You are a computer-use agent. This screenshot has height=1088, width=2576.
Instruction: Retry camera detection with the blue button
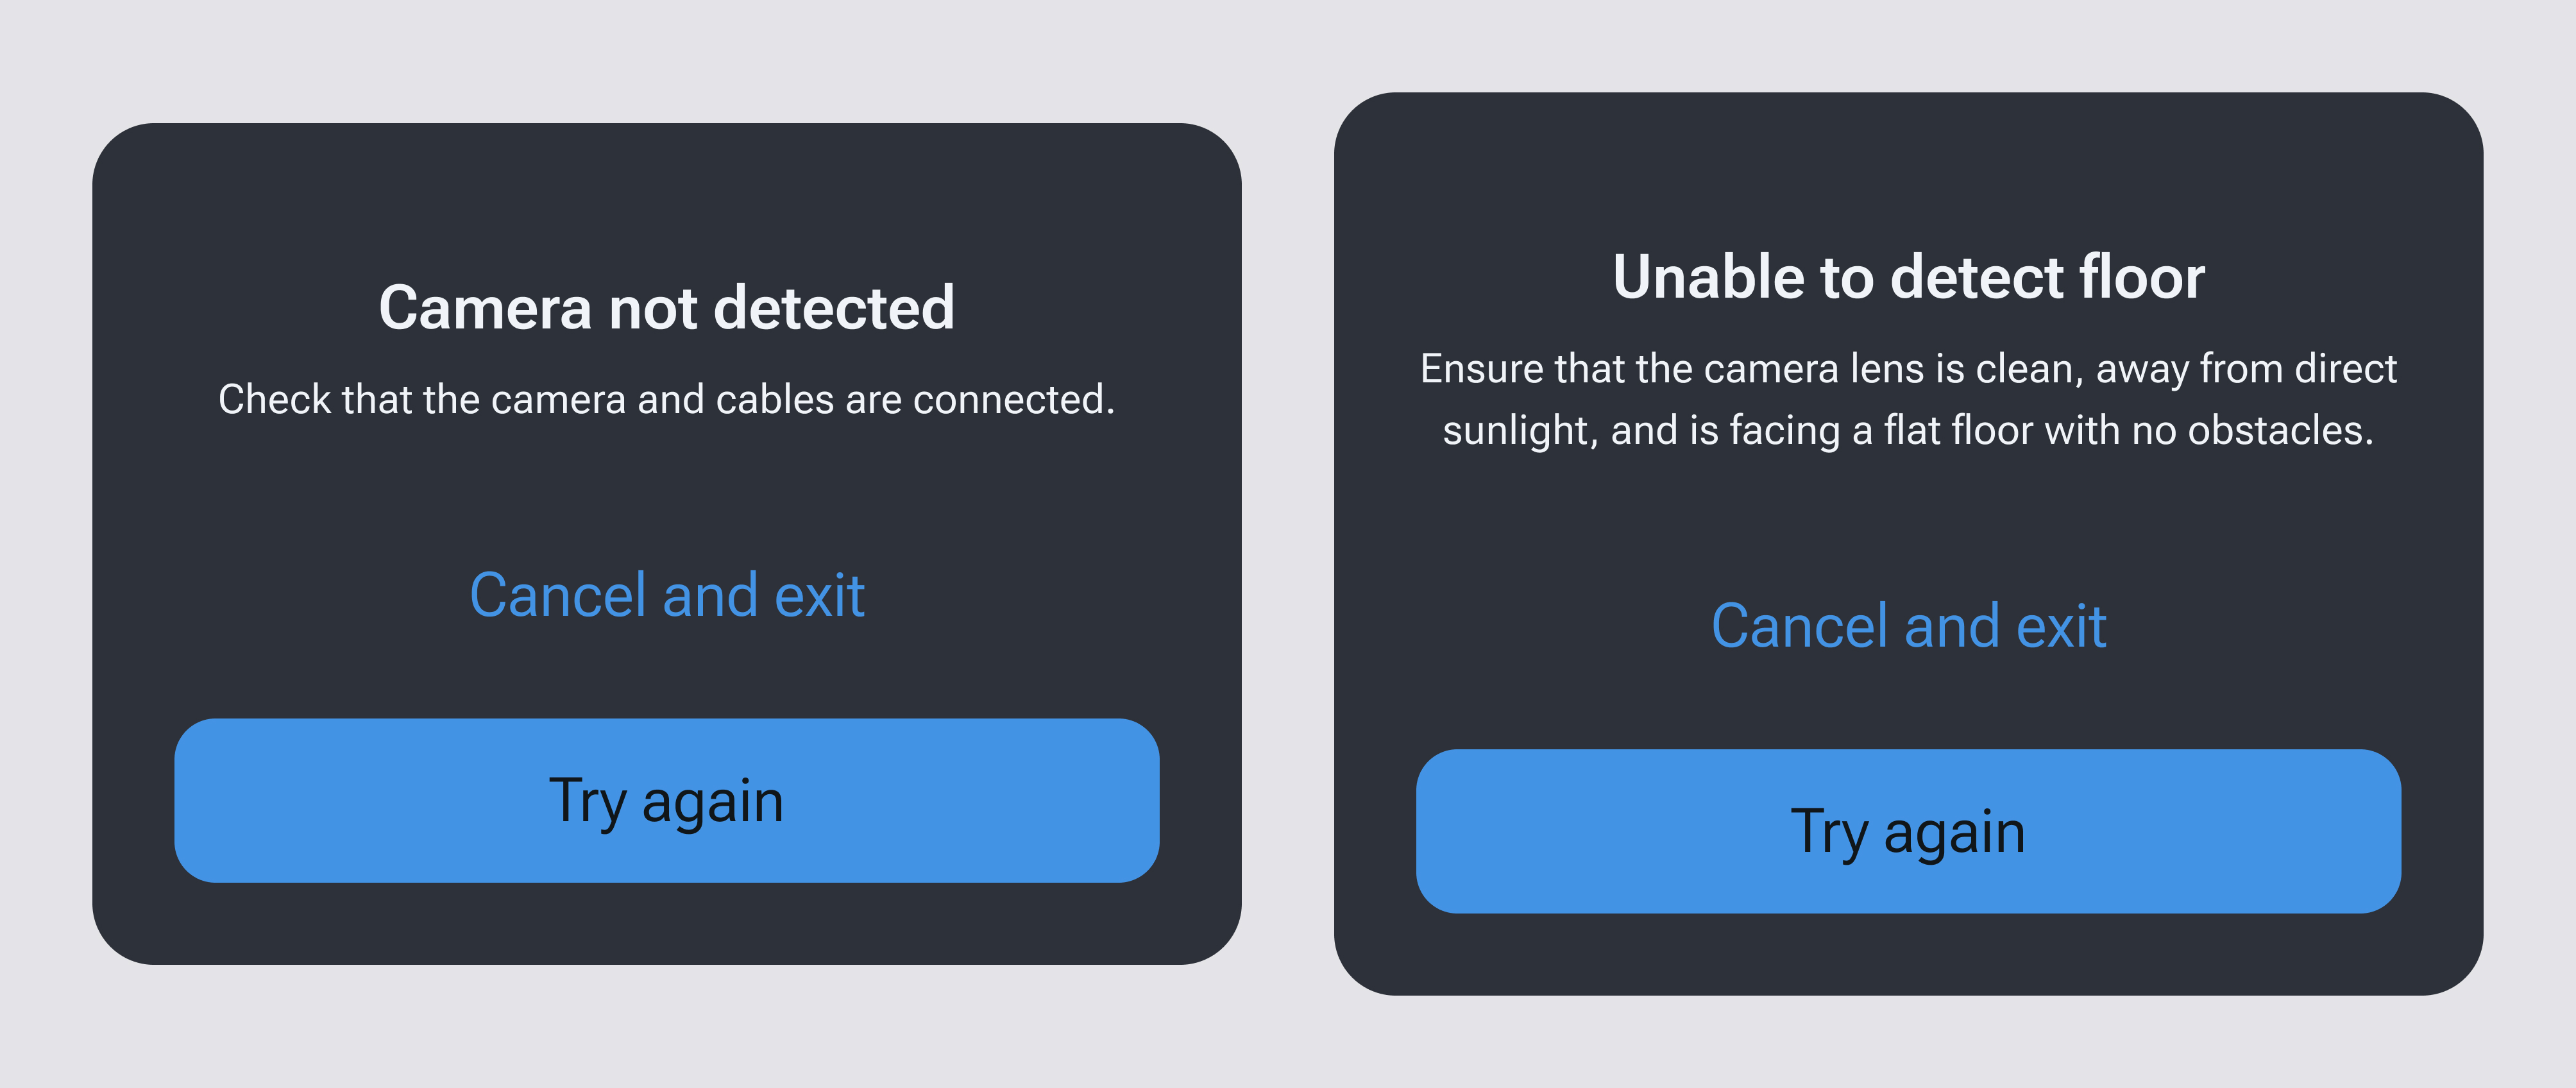point(666,800)
